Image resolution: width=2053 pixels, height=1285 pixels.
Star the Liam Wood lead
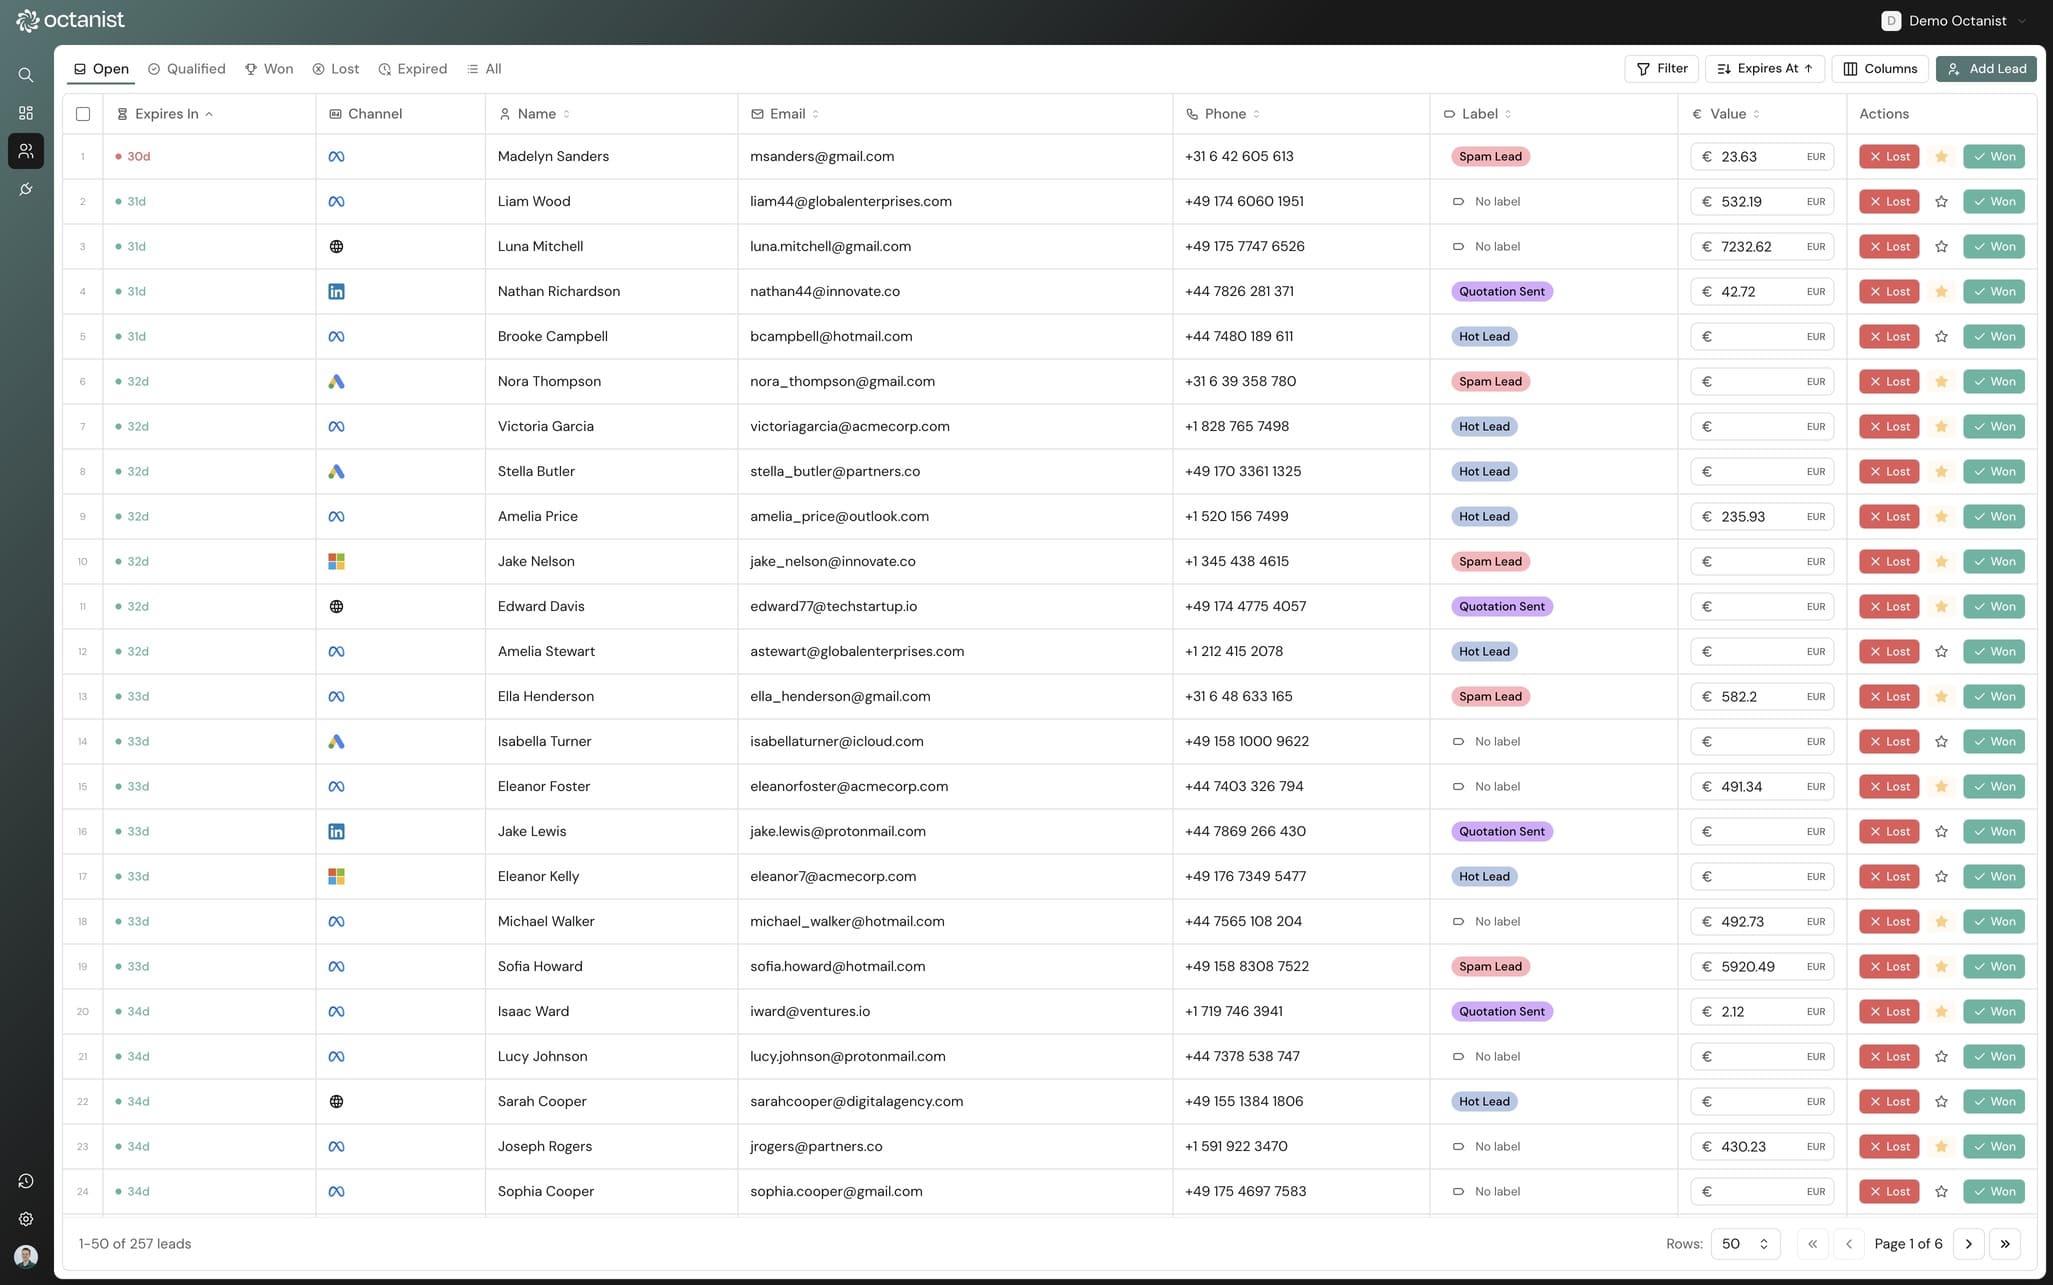tap(1941, 202)
